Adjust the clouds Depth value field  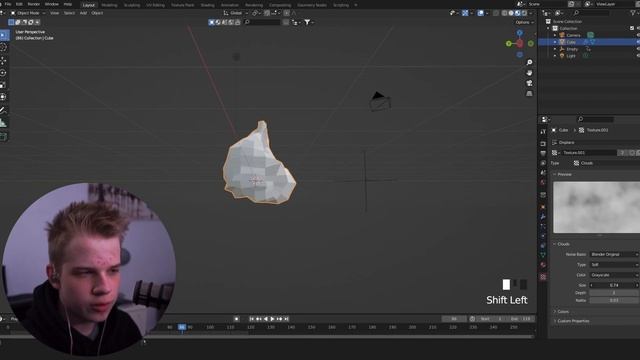coord(614,293)
